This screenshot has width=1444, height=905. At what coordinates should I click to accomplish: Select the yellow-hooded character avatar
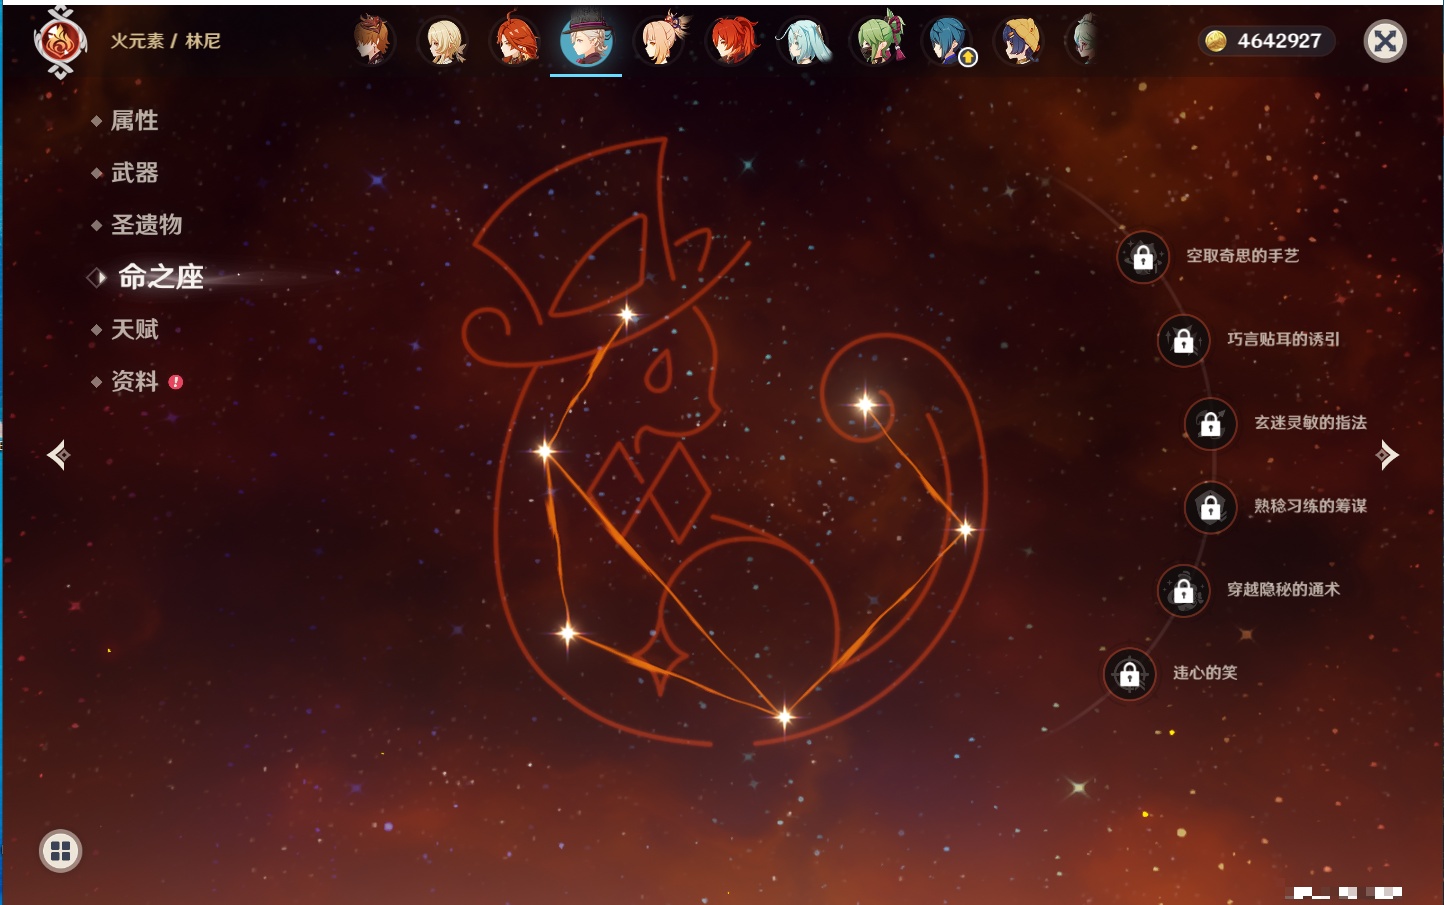pos(1019,41)
